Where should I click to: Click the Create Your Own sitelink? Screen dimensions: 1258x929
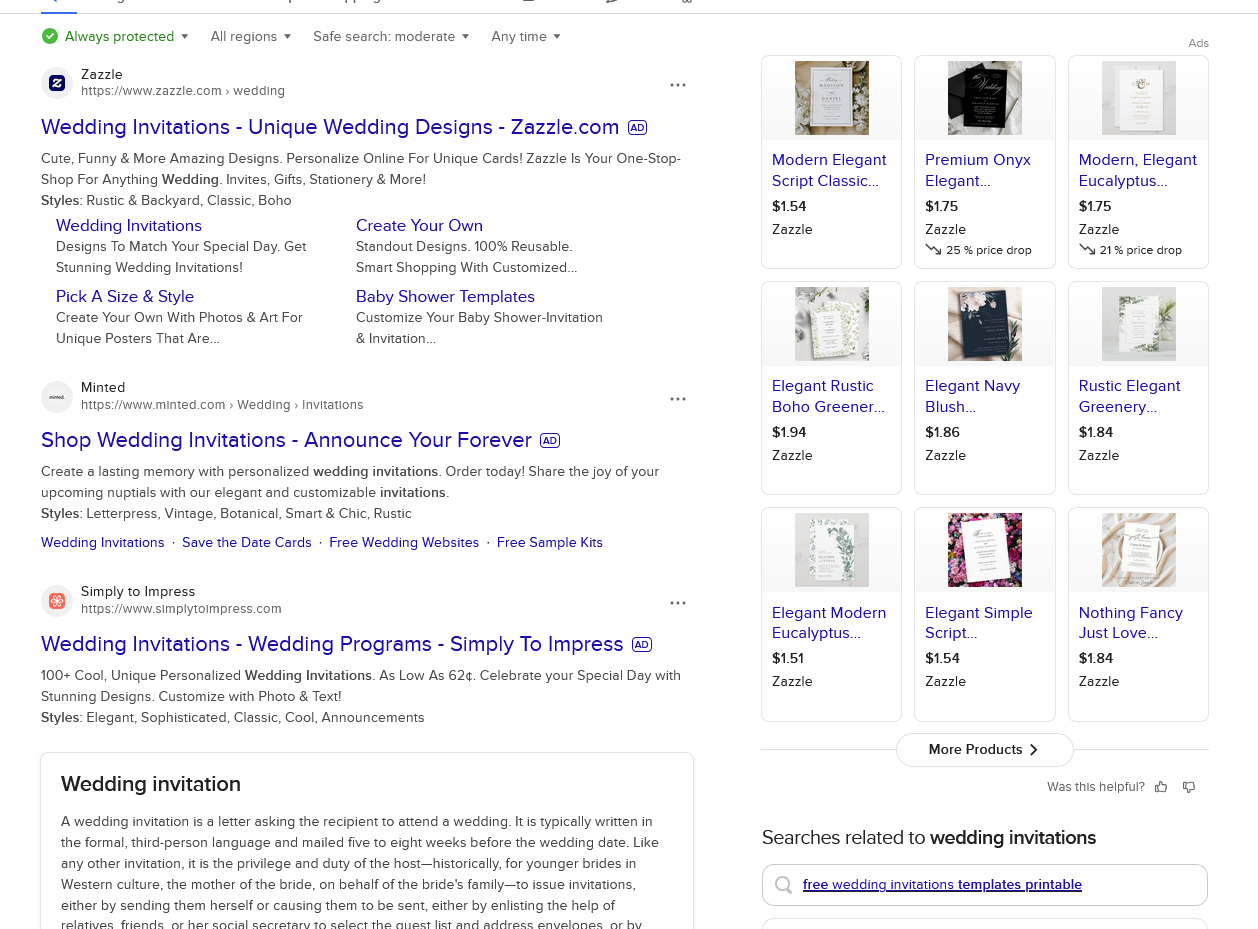coord(419,226)
